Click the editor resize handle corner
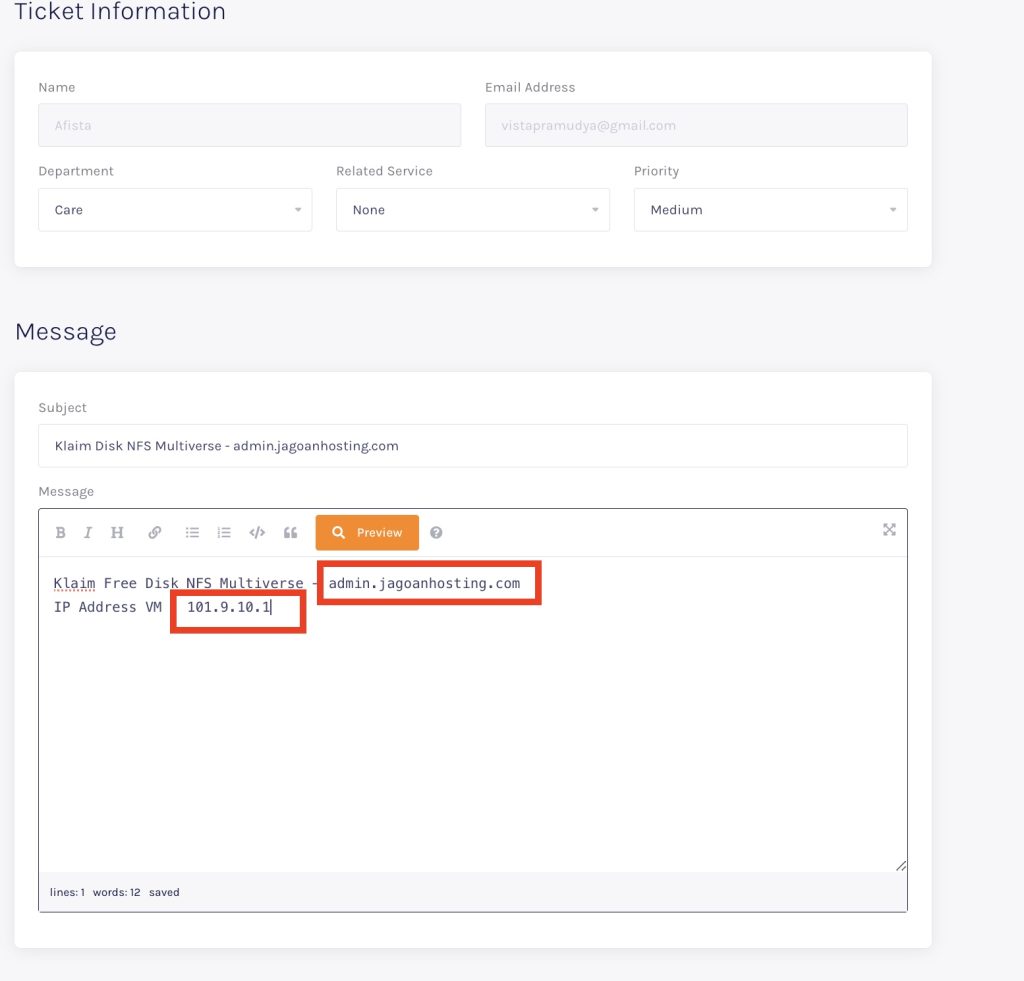1024x981 pixels. pyautogui.click(x=901, y=865)
